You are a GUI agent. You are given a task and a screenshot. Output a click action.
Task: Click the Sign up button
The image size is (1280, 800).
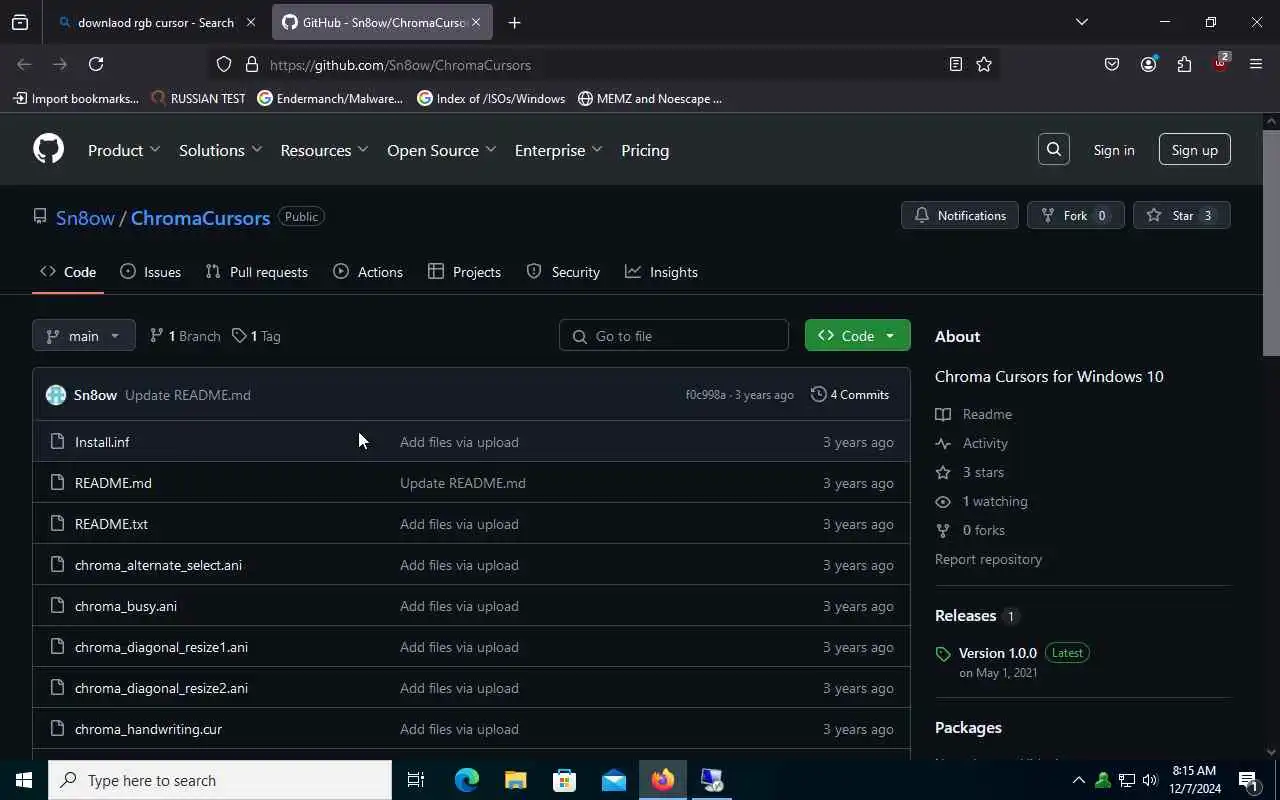coord(1194,150)
